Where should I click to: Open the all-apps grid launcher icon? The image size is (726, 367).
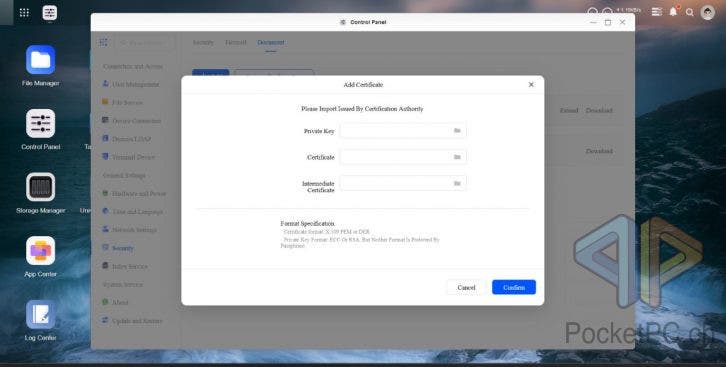pyautogui.click(x=24, y=12)
